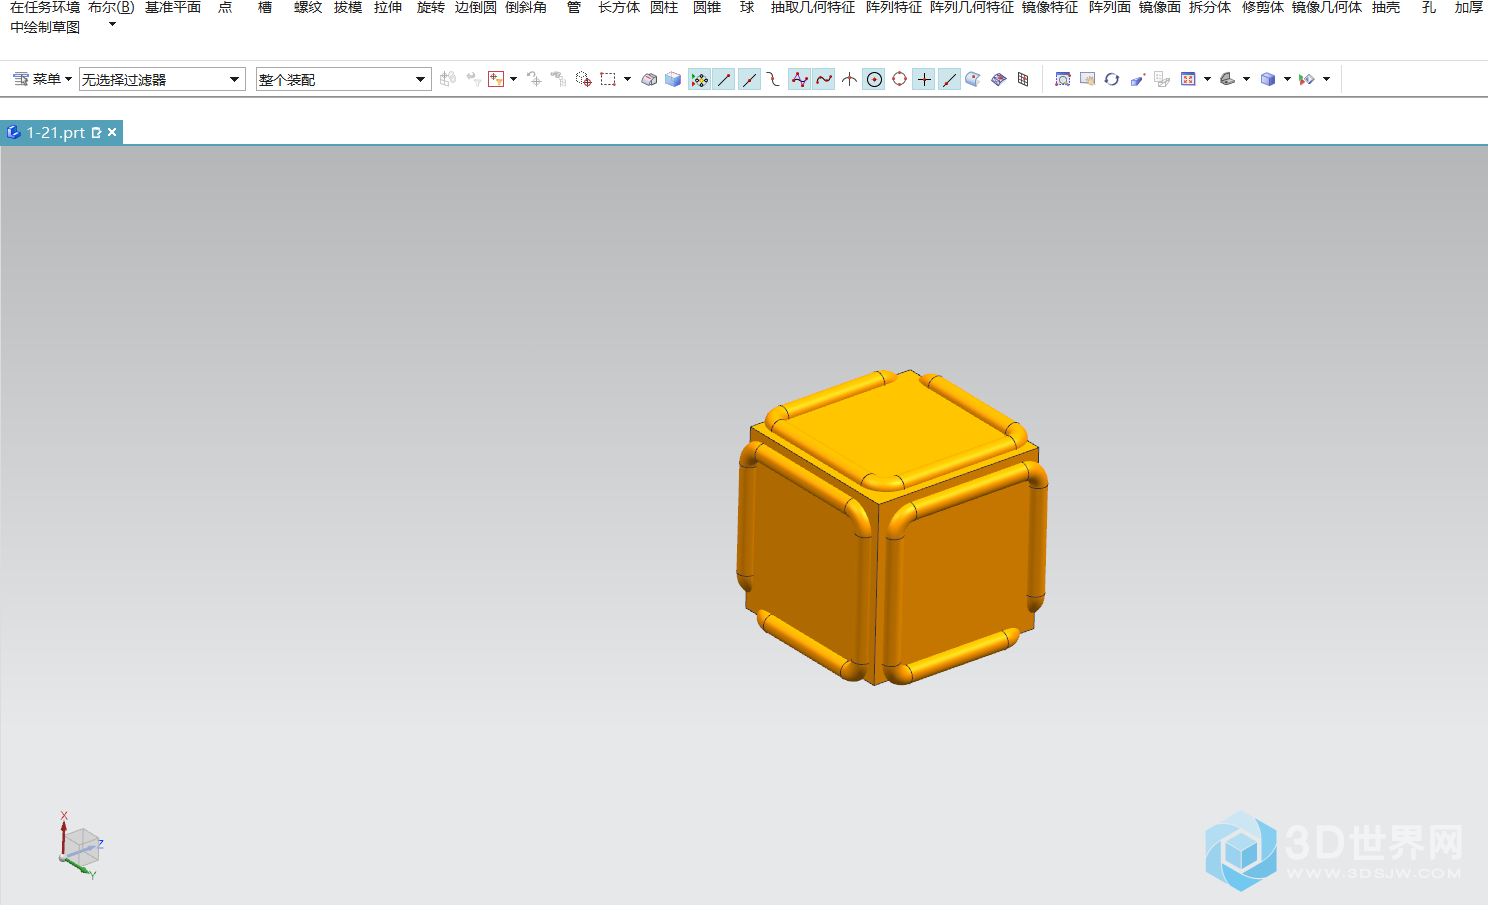1488x905 pixels.
Task: Click the grid snap icon after bounded grid
Action: tap(1023, 79)
